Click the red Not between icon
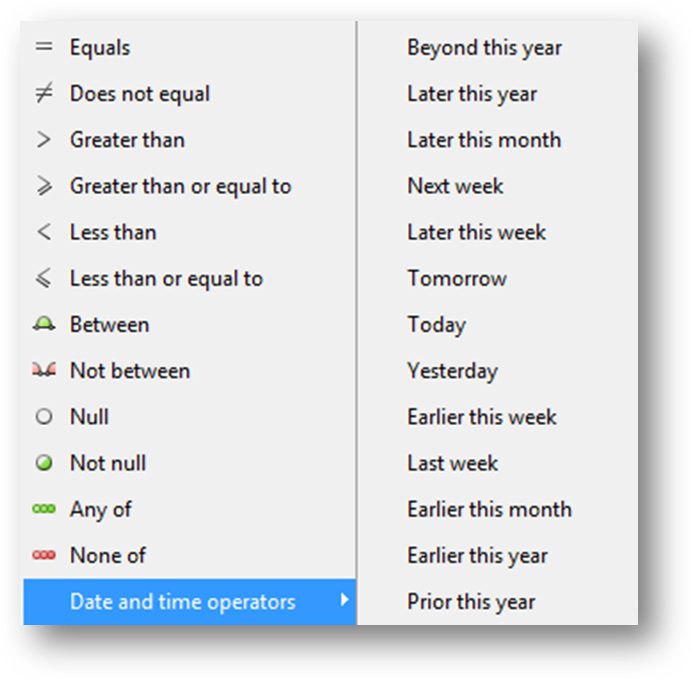692x680 pixels. (x=44, y=370)
